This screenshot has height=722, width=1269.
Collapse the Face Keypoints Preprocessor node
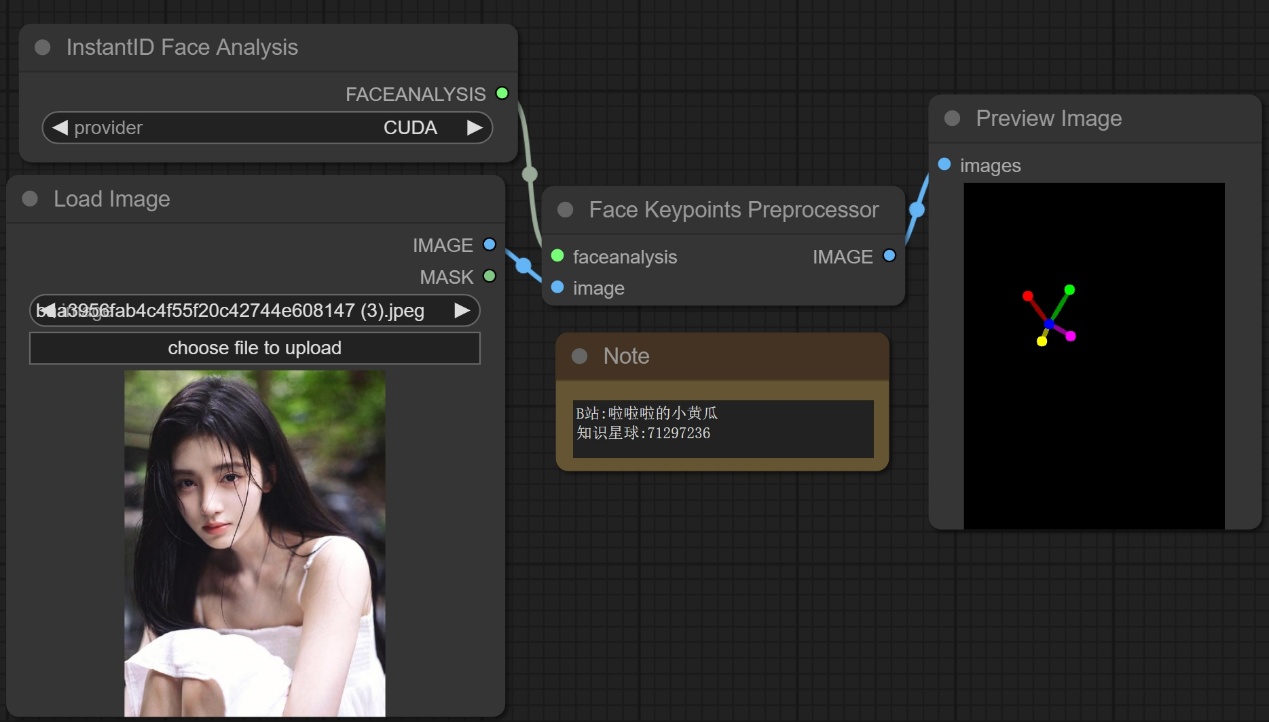[x=565, y=210]
